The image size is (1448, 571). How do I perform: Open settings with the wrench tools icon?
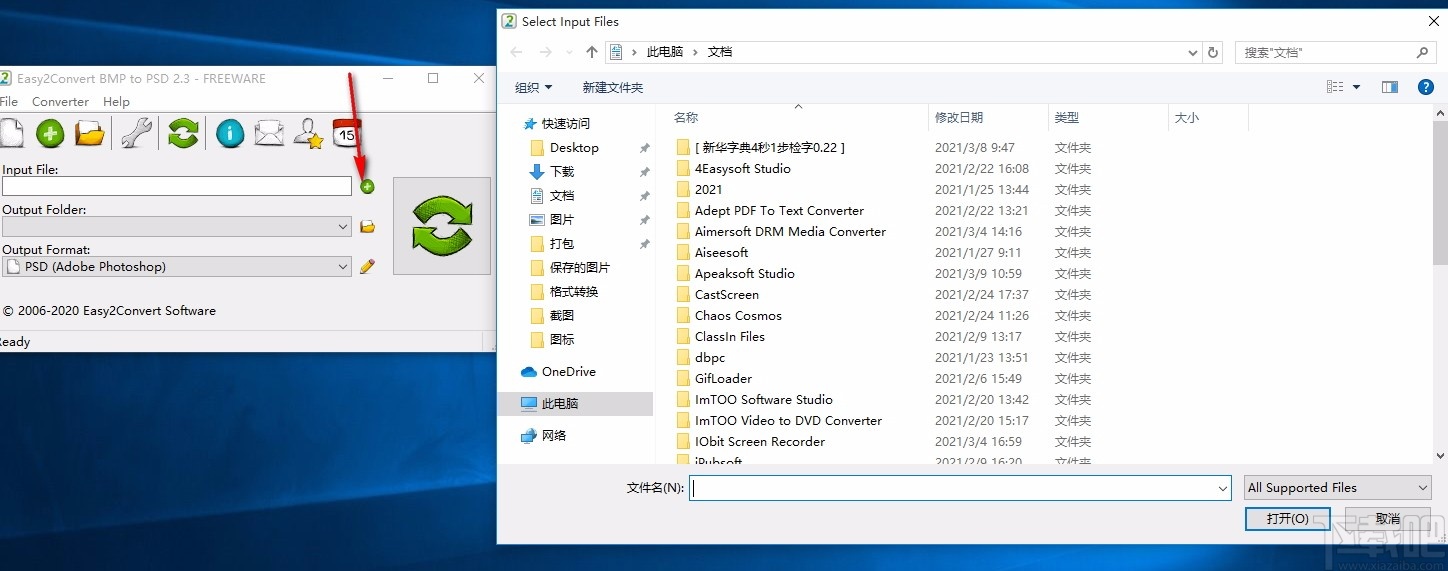coord(137,132)
